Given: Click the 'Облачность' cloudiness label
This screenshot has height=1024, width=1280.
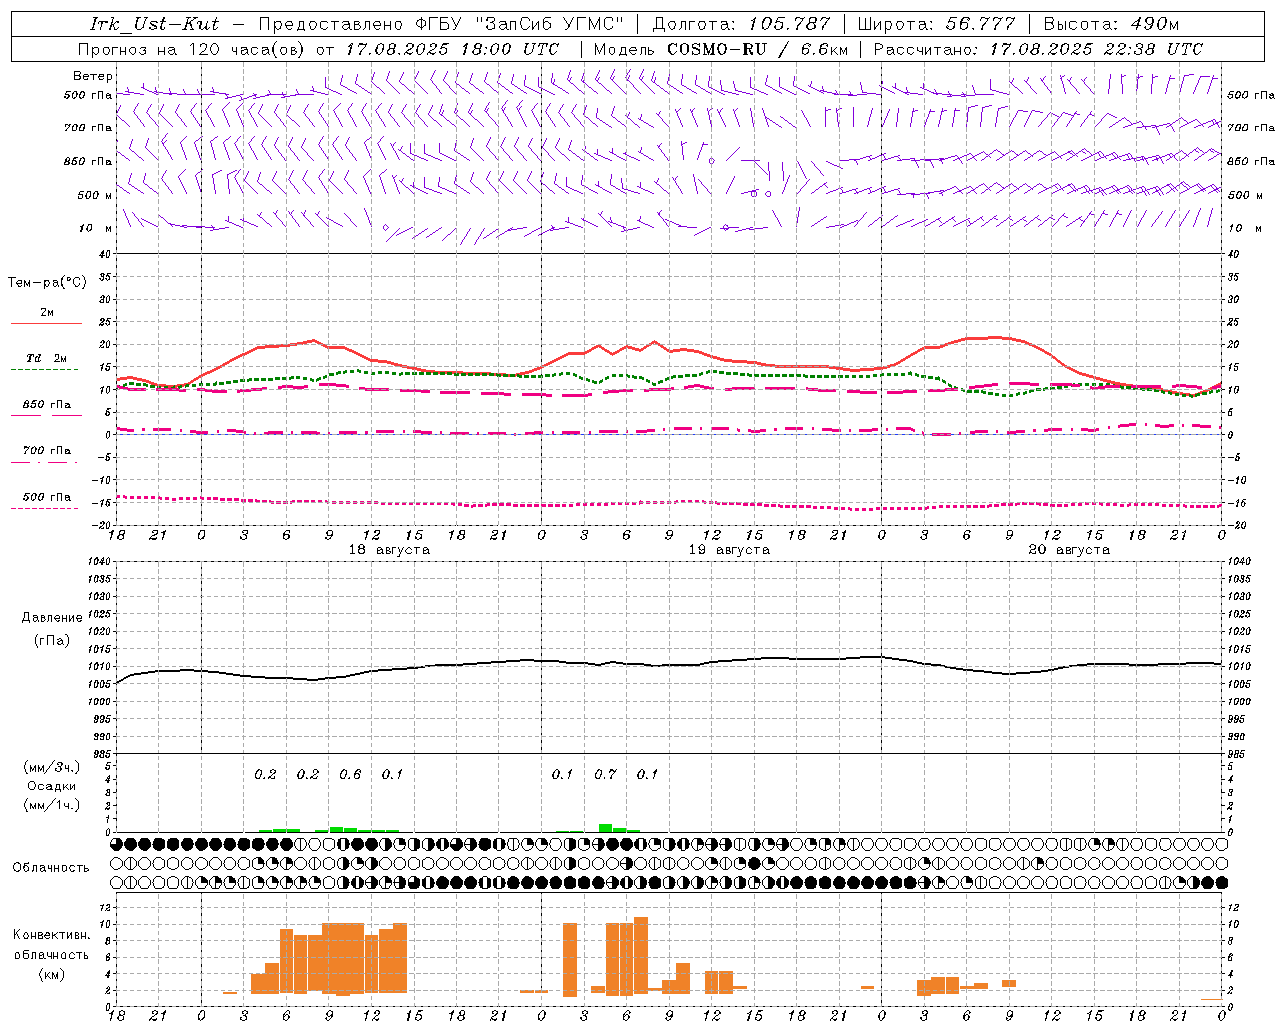Looking at the screenshot, I should (51, 867).
